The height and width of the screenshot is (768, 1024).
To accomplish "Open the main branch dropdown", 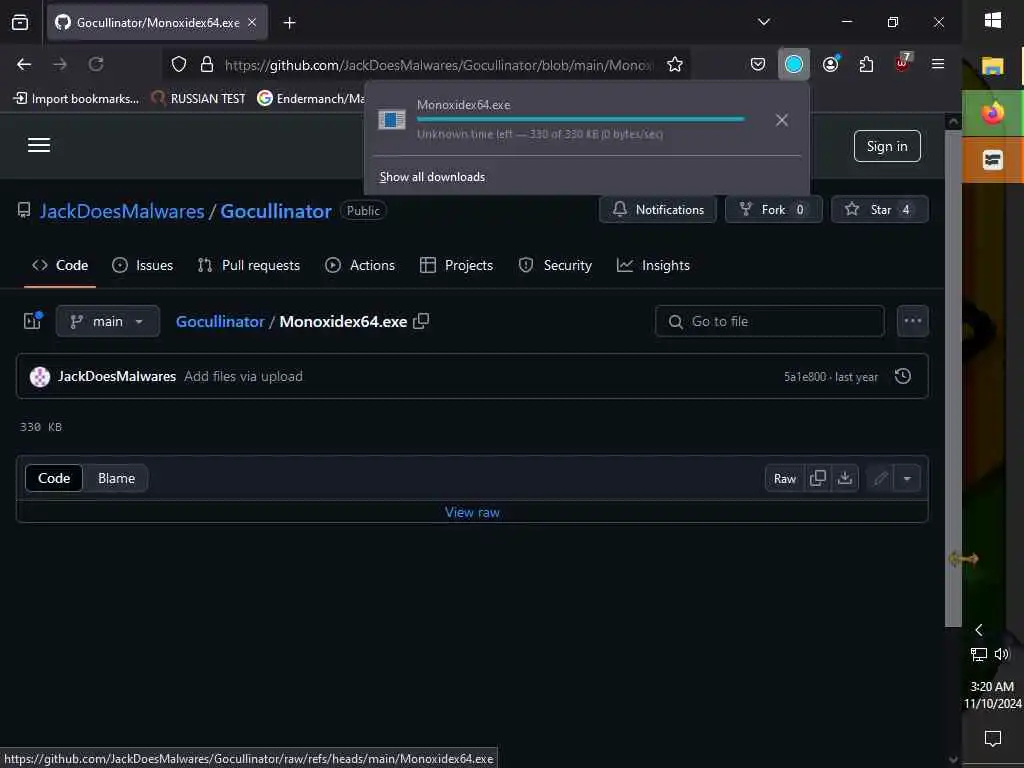I will 108,321.
